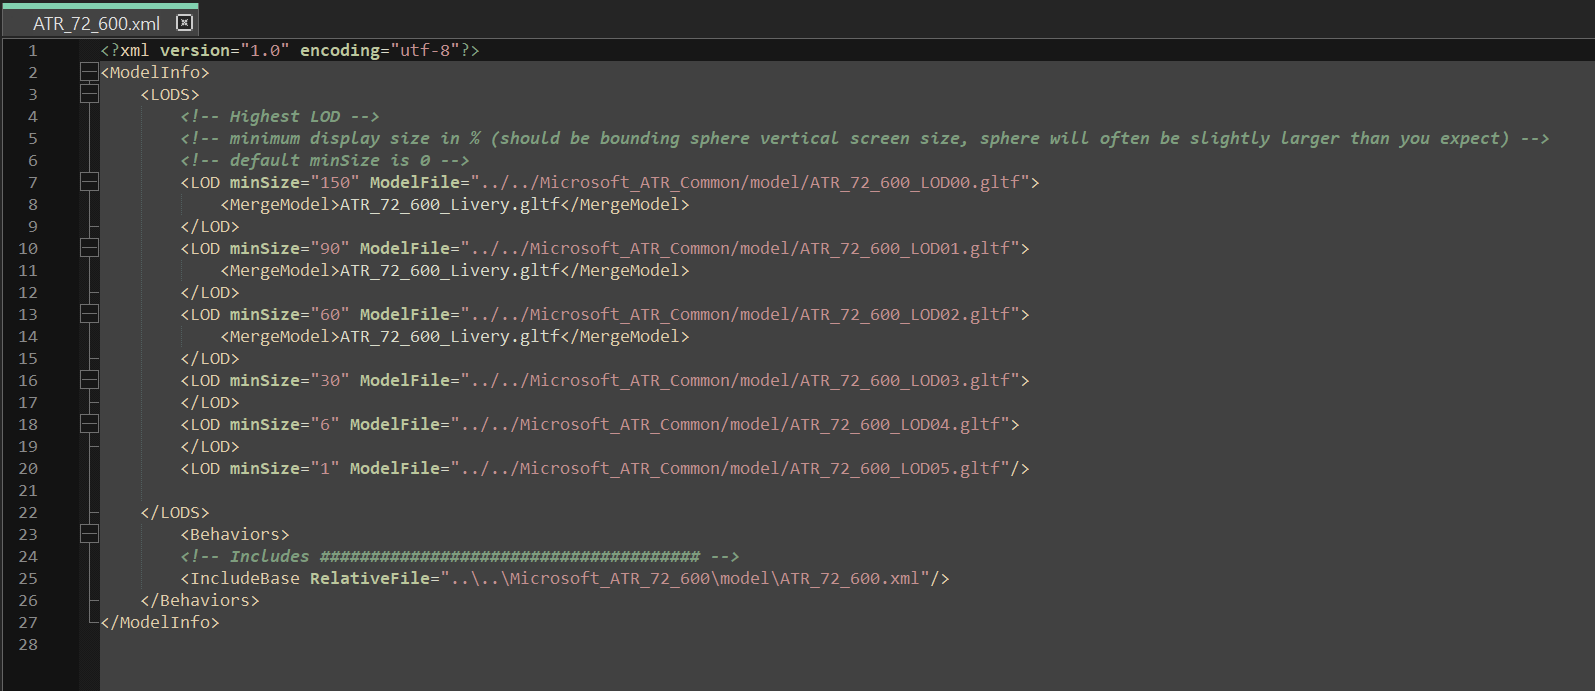The width and height of the screenshot is (1595, 691).
Task: Click the MergeModel entry on line 8
Action: [x=455, y=204]
